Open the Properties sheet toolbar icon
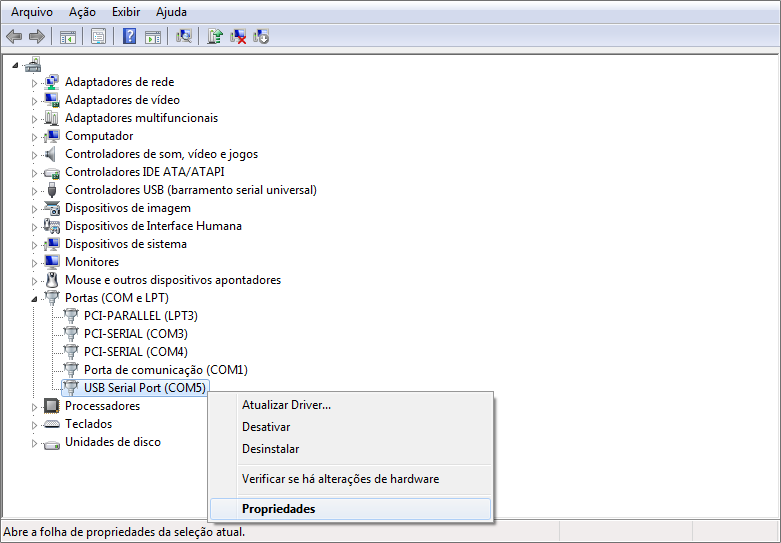 [x=98, y=37]
